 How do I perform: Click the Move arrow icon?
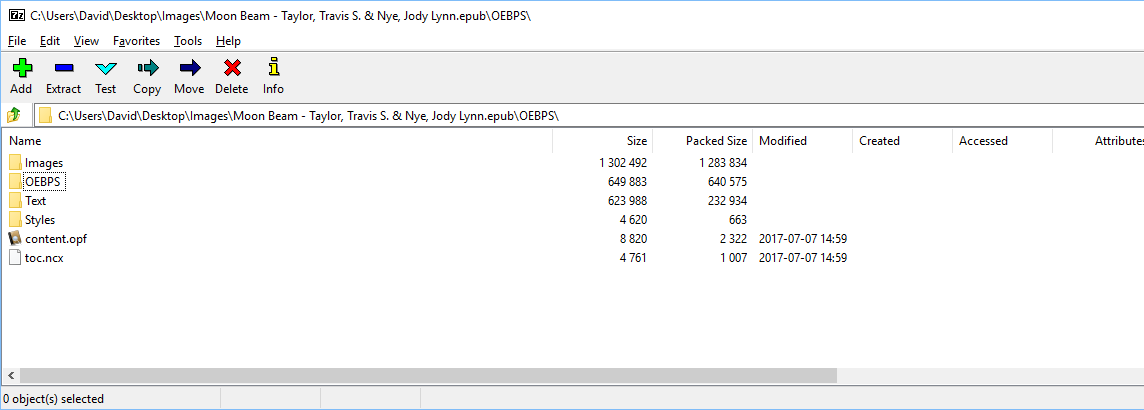click(x=189, y=68)
